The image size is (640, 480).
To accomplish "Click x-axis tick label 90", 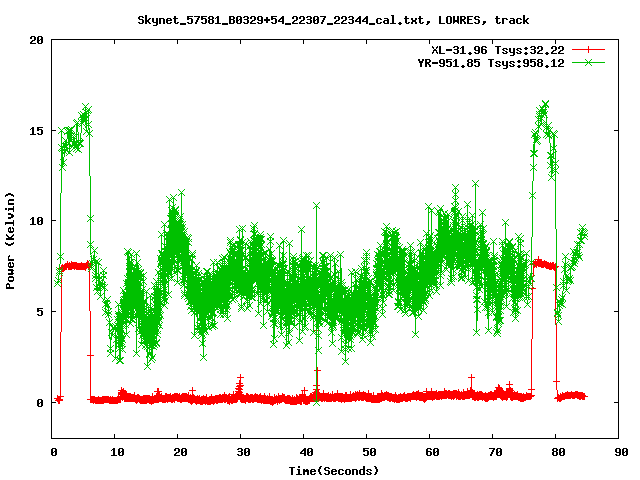I will pos(621,452).
